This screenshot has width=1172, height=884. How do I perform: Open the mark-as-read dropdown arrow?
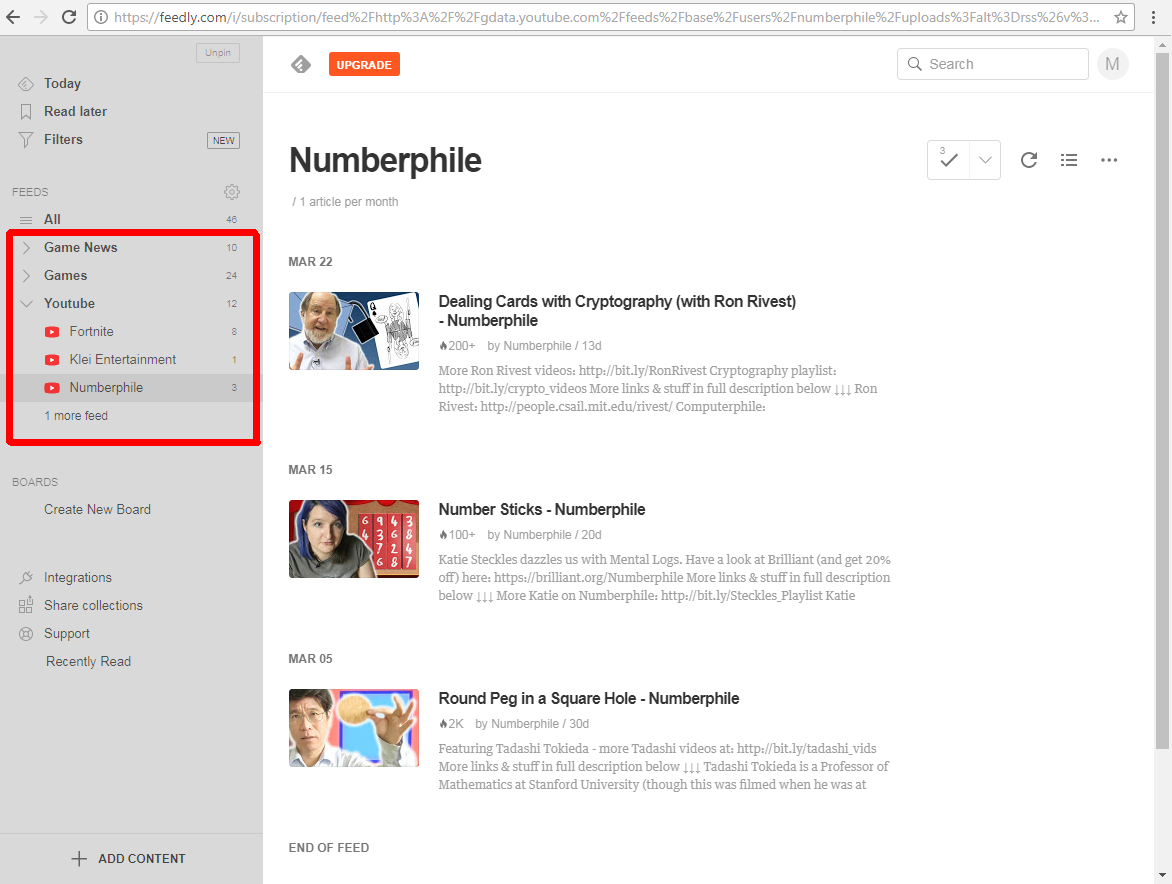pos(985,160)
